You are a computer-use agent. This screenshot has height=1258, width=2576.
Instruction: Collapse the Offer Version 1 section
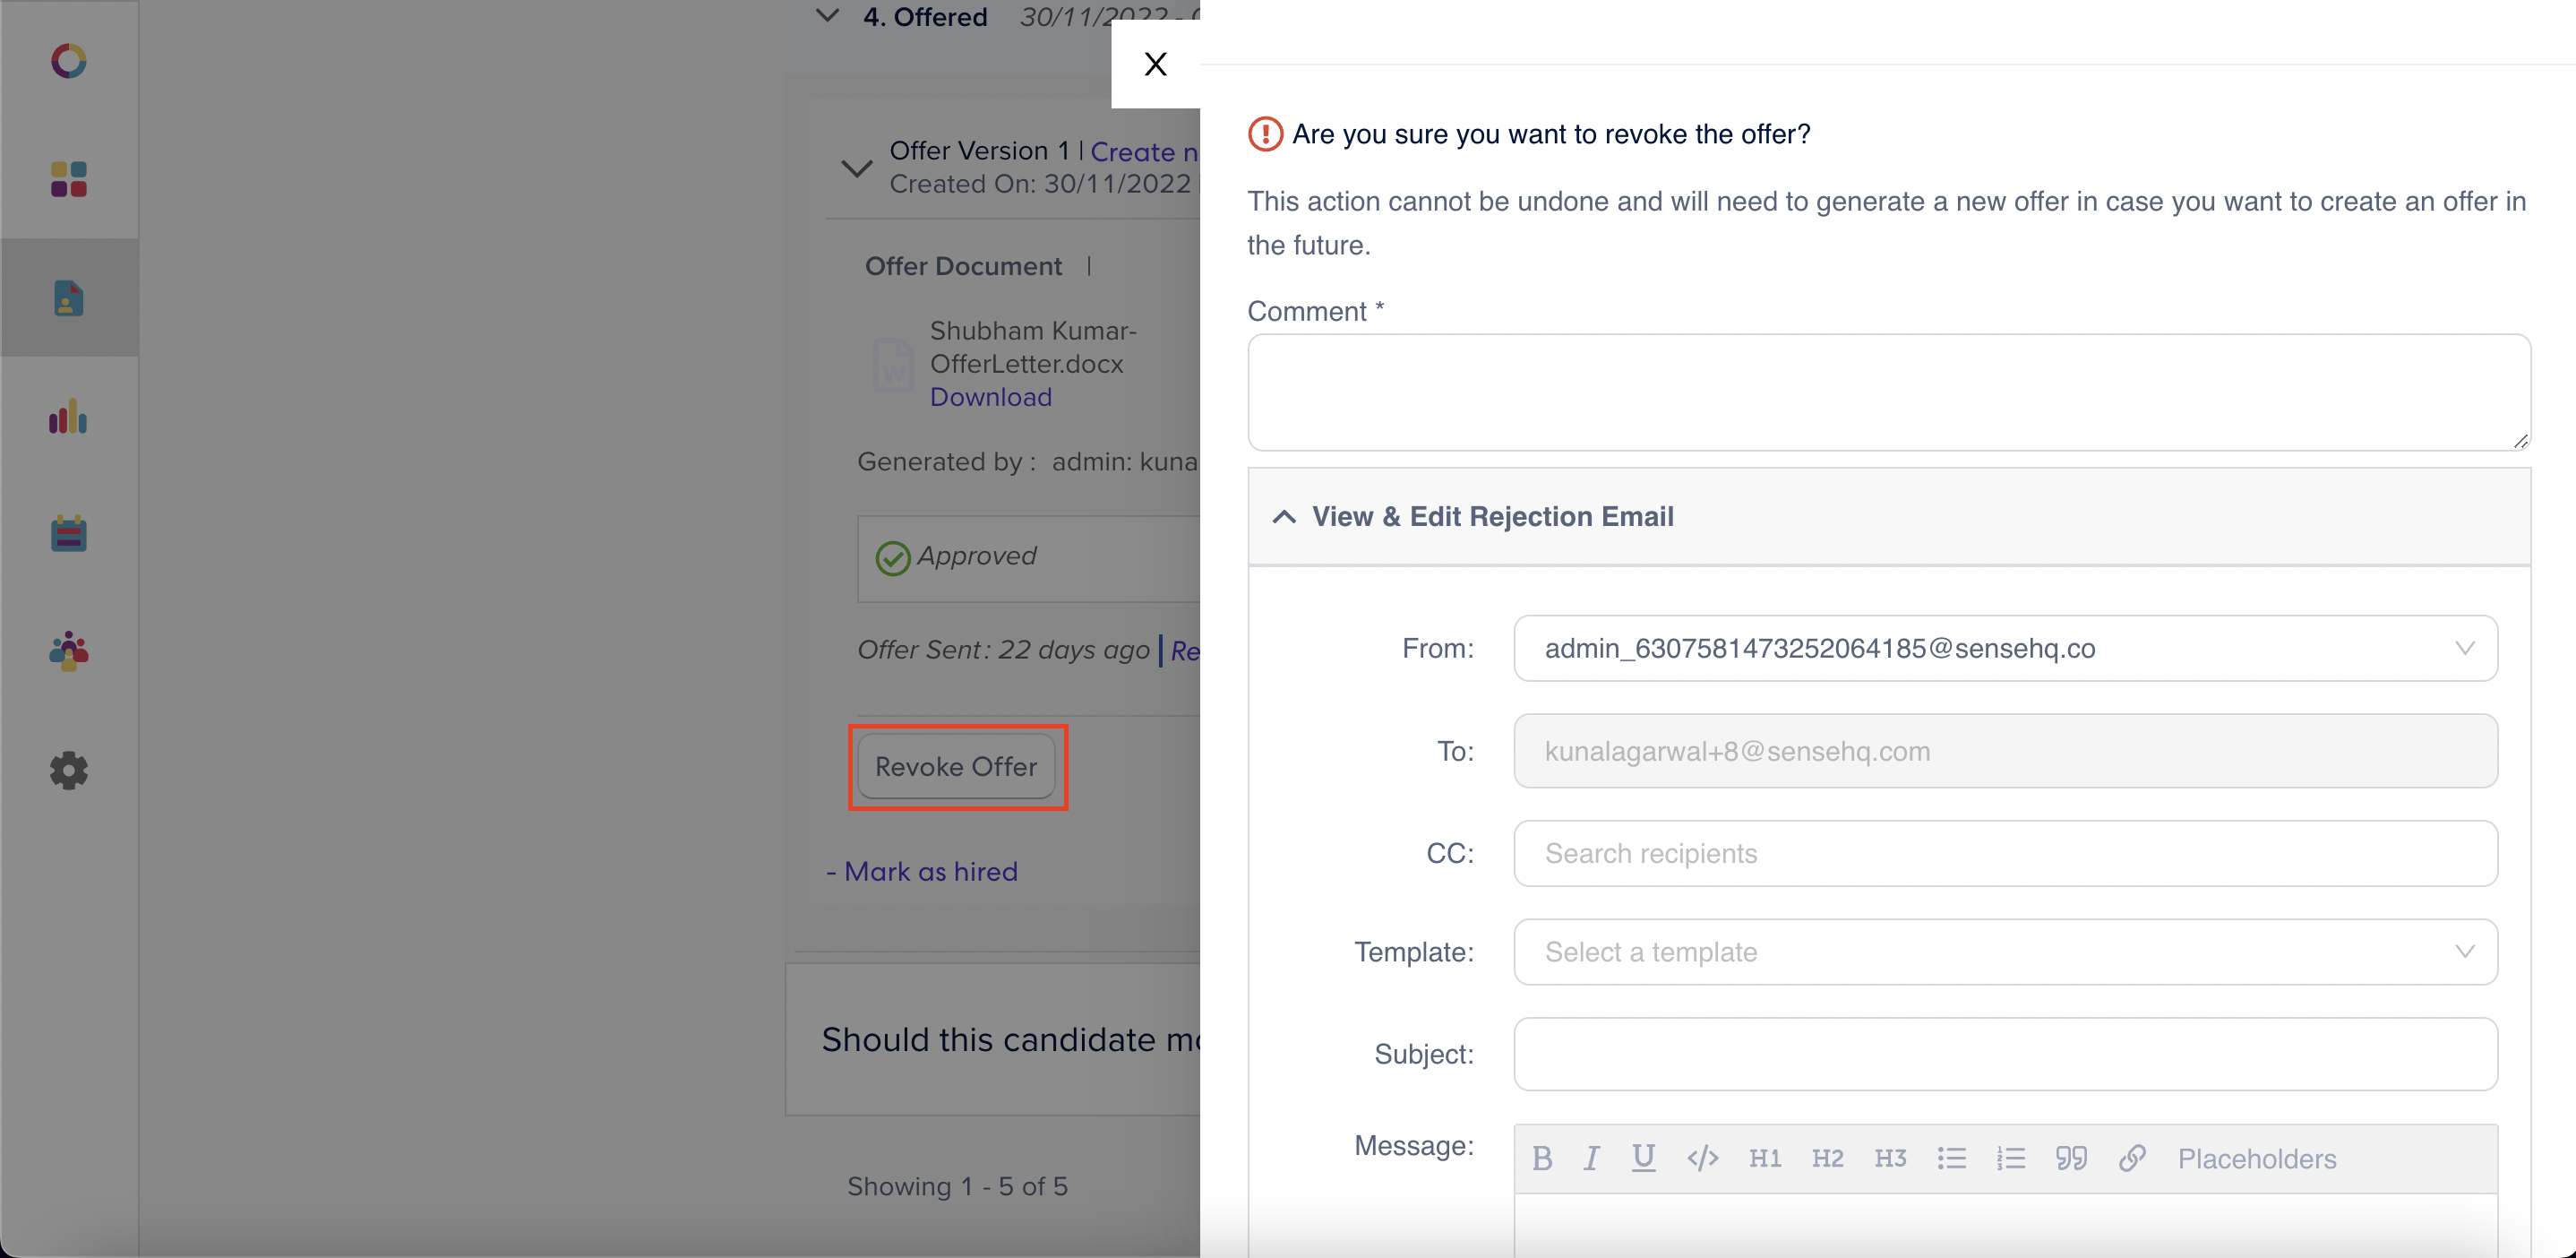pyautogui.click(x=856, y=167)
